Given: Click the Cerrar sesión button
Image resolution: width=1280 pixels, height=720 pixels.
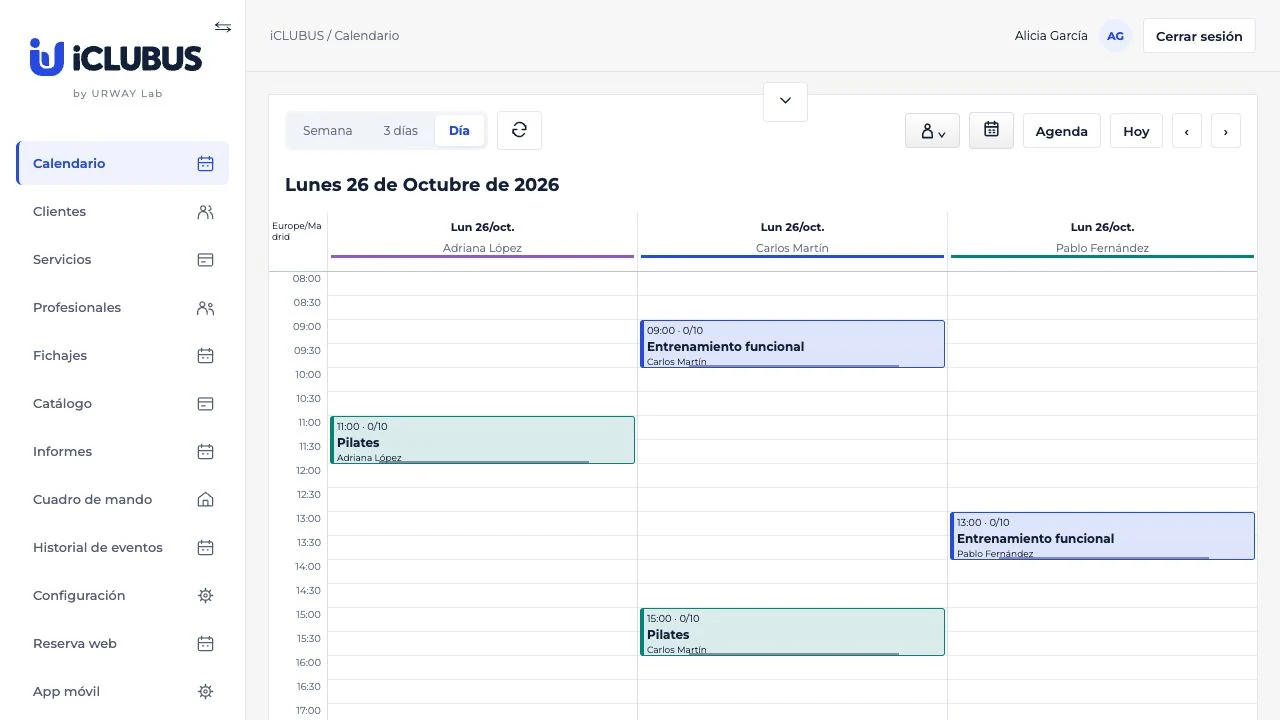Looking at the screenshot, I should click(1199, 36).
